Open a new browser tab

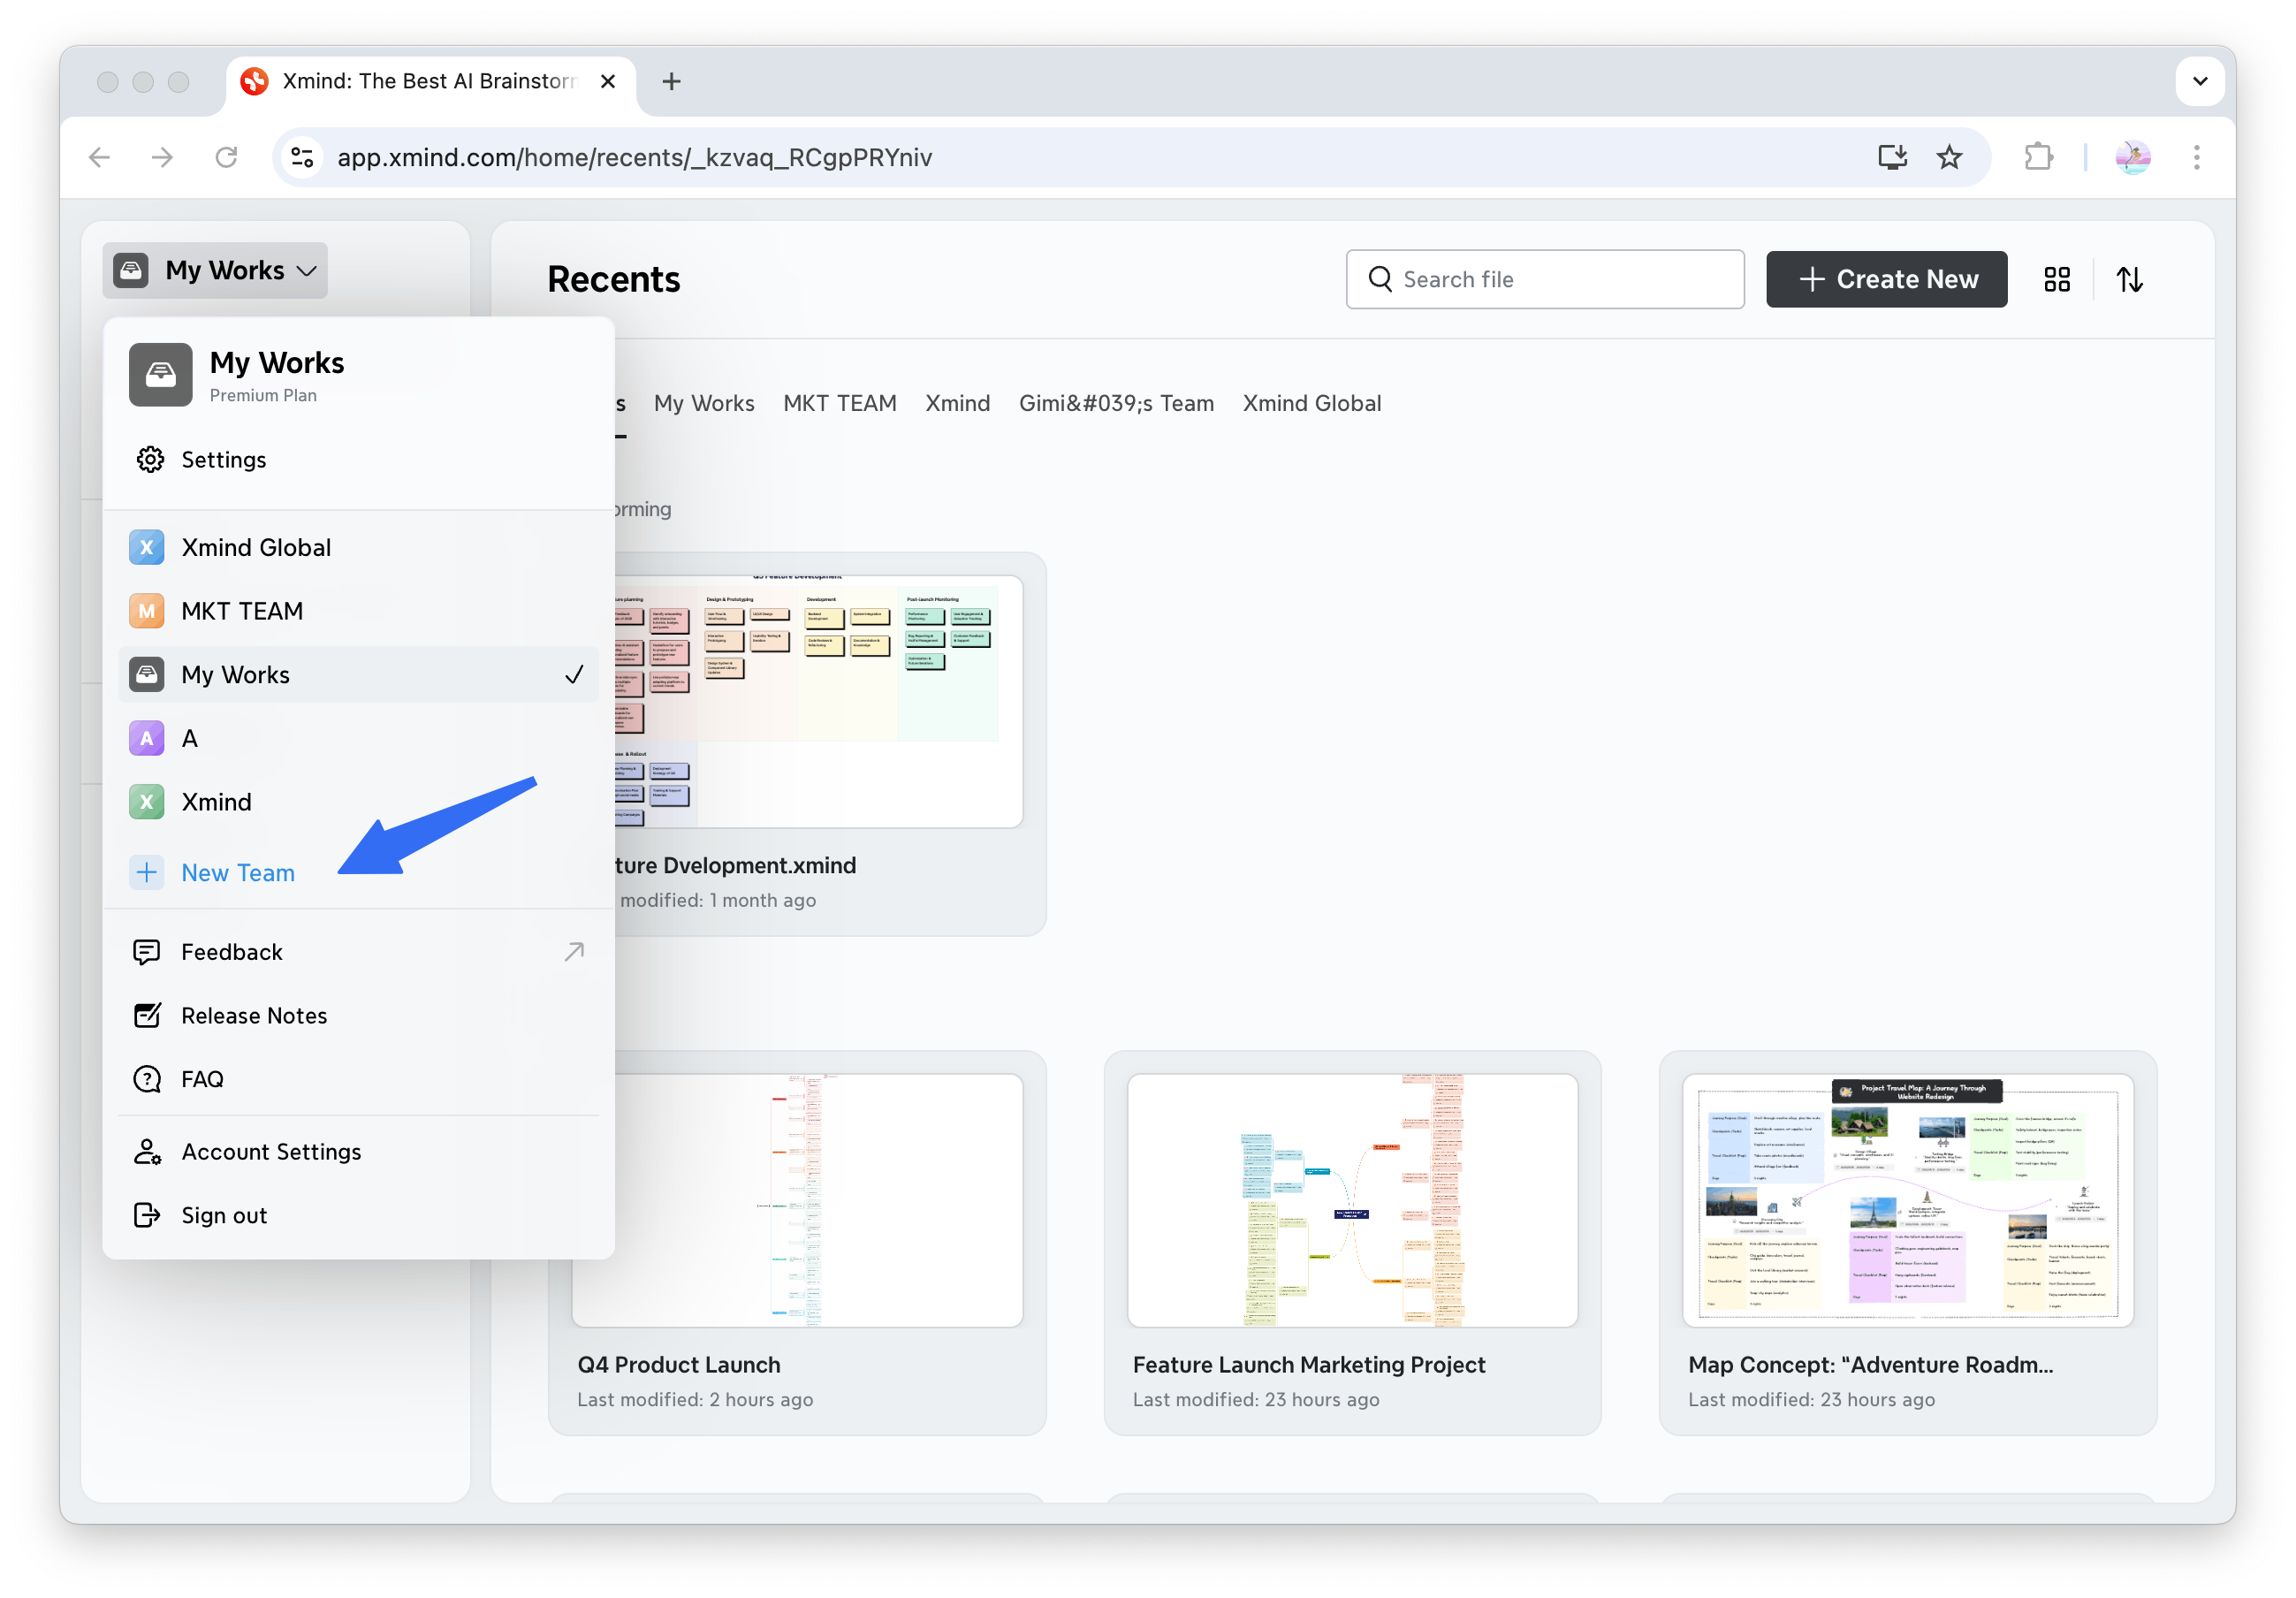click(x=672, y=81)
